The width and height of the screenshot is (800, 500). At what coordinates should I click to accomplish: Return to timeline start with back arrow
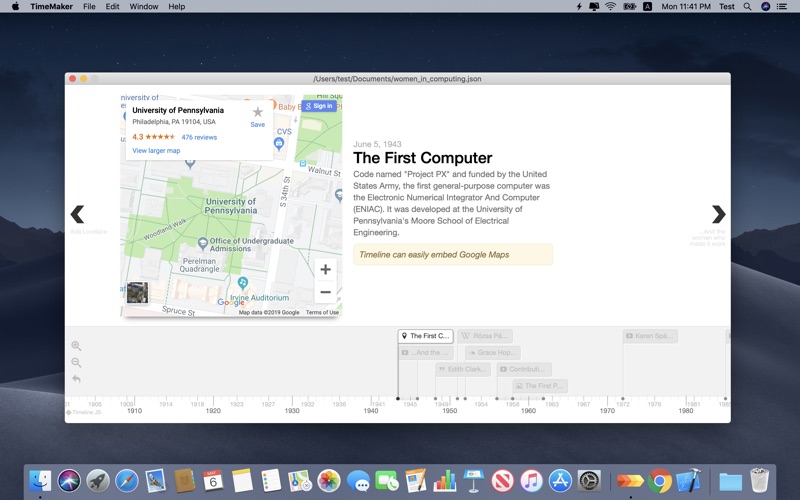(76, 379)
